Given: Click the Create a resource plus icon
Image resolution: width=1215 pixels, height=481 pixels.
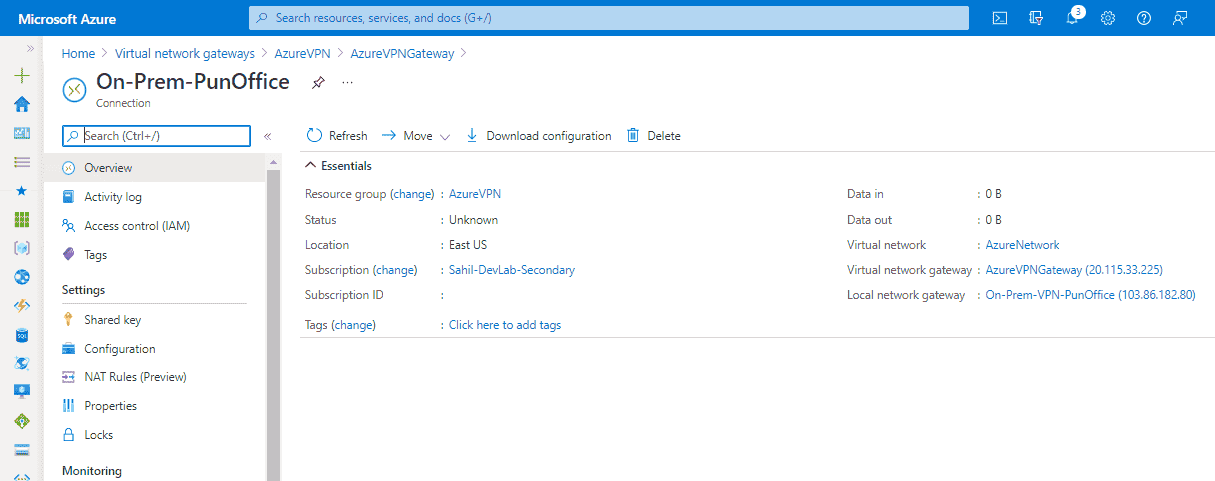Looking at the screenshot, I should pyautogui.click(x=22, y=76).
